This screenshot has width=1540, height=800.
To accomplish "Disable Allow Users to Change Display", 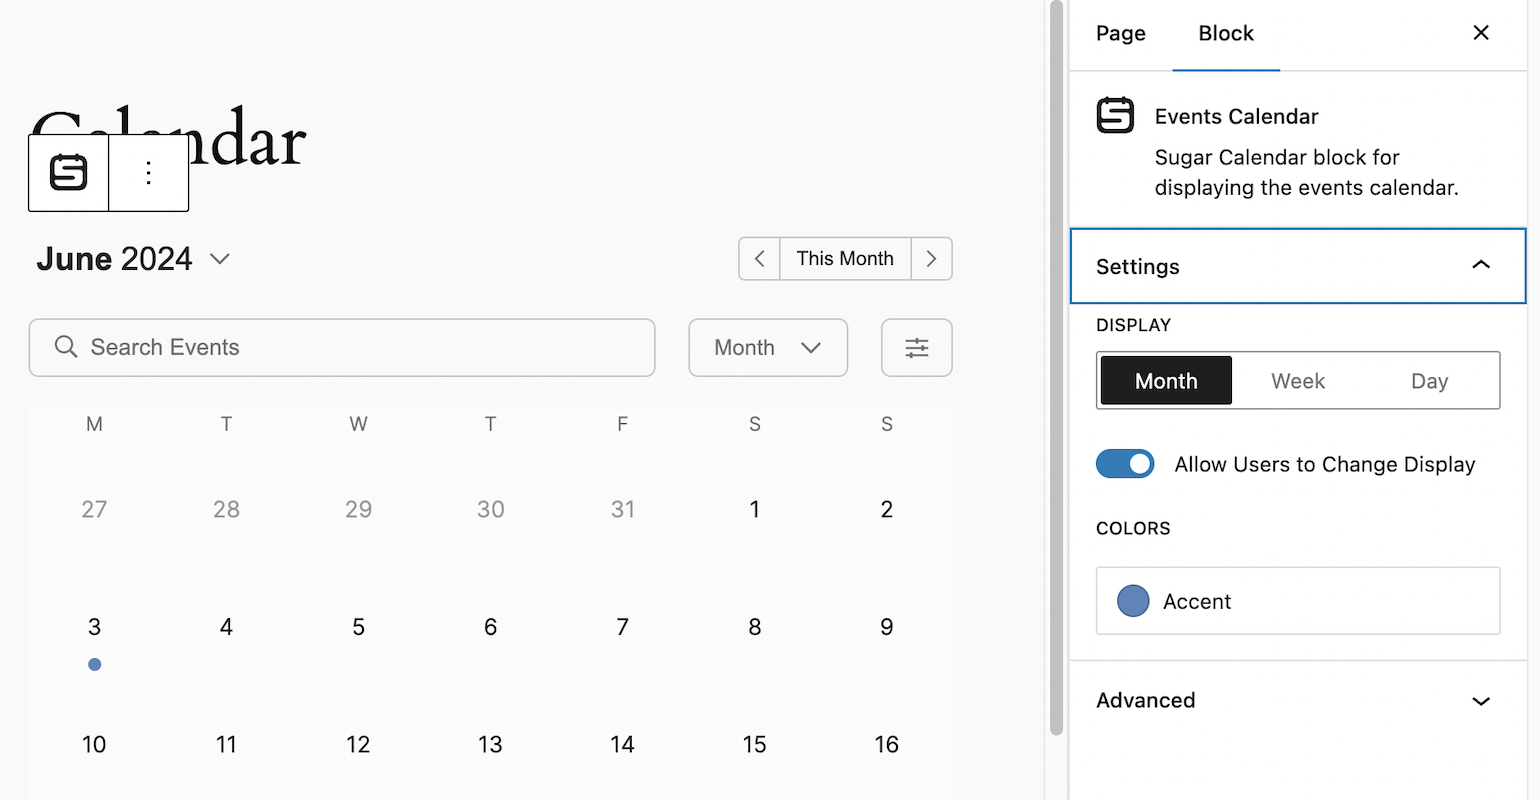I will (1125, 464).
